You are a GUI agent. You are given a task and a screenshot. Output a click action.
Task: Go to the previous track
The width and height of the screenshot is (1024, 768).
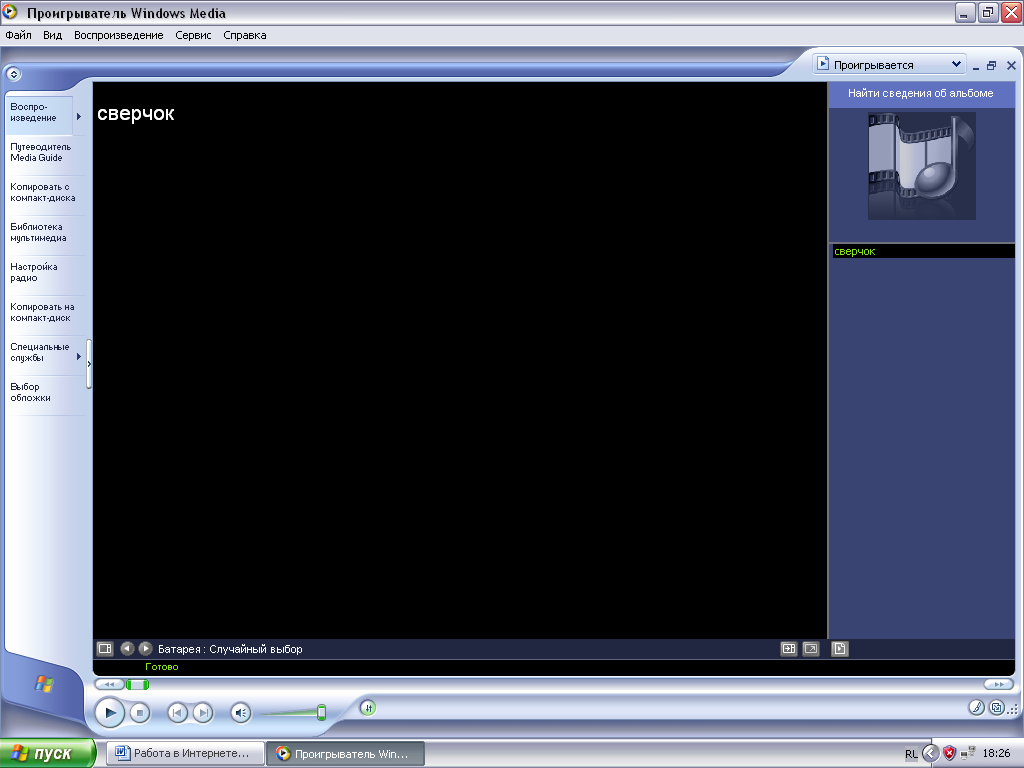[x=177, y=712]
